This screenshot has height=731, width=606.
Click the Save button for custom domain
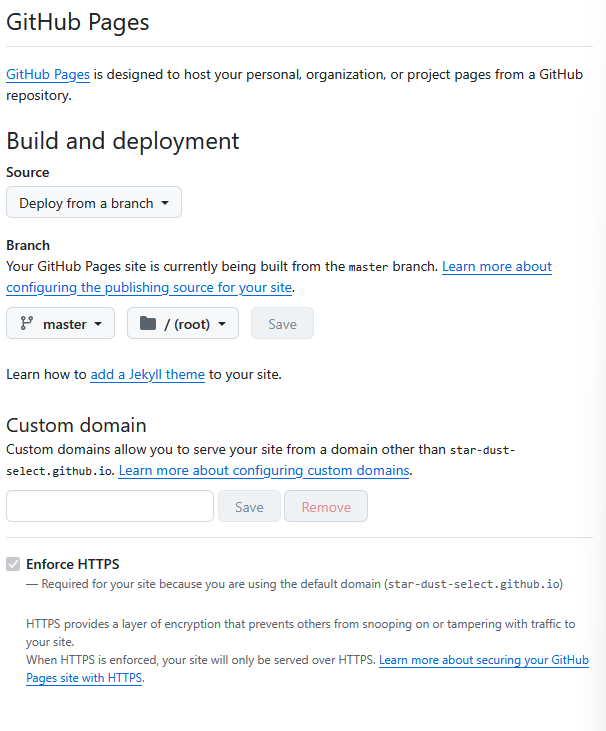[x=249, y=506]
